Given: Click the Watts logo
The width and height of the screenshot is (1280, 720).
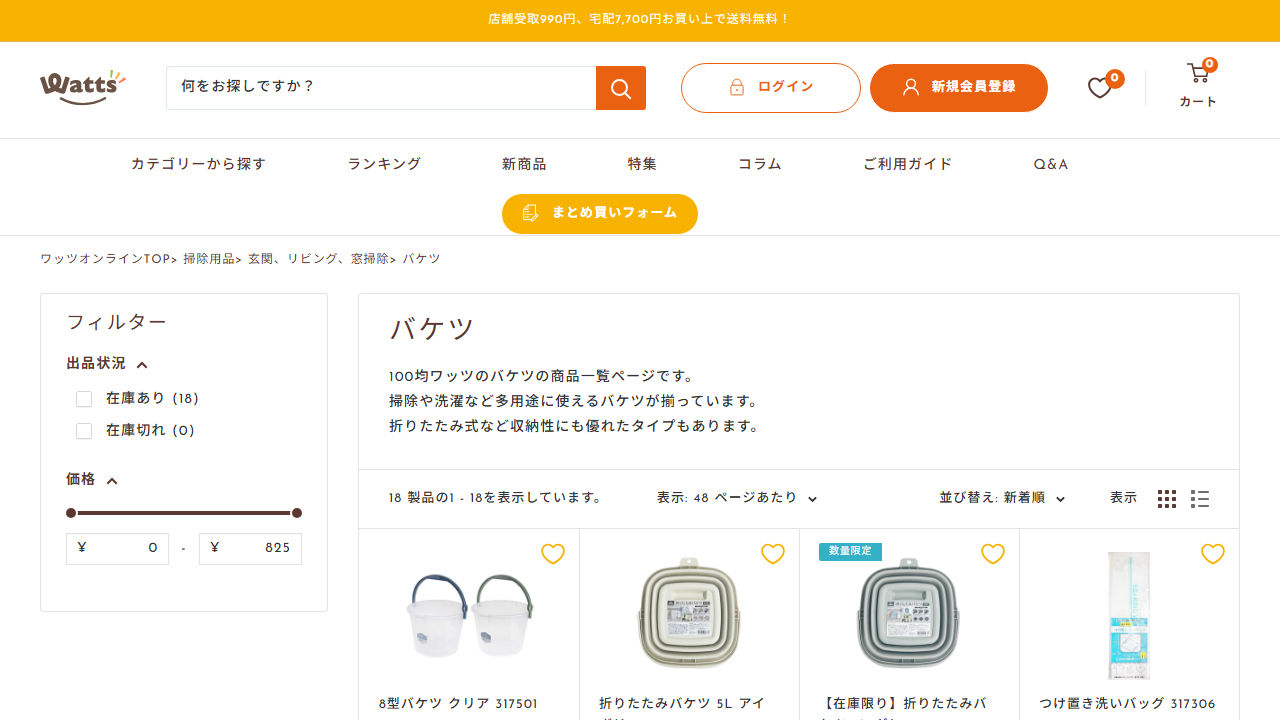Looking at the screenshot, I should click(83, 87).
